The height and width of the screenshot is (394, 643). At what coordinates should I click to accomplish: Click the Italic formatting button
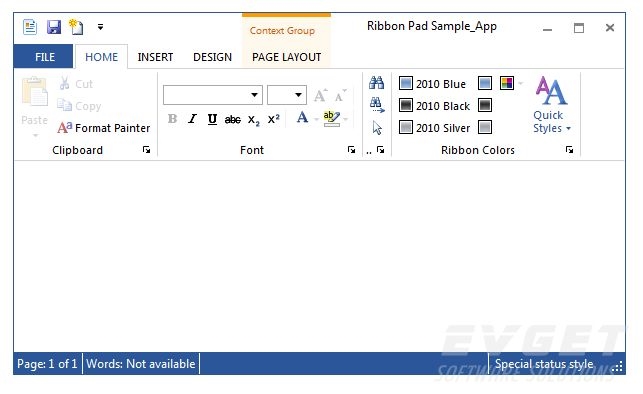tap(192, 119)
